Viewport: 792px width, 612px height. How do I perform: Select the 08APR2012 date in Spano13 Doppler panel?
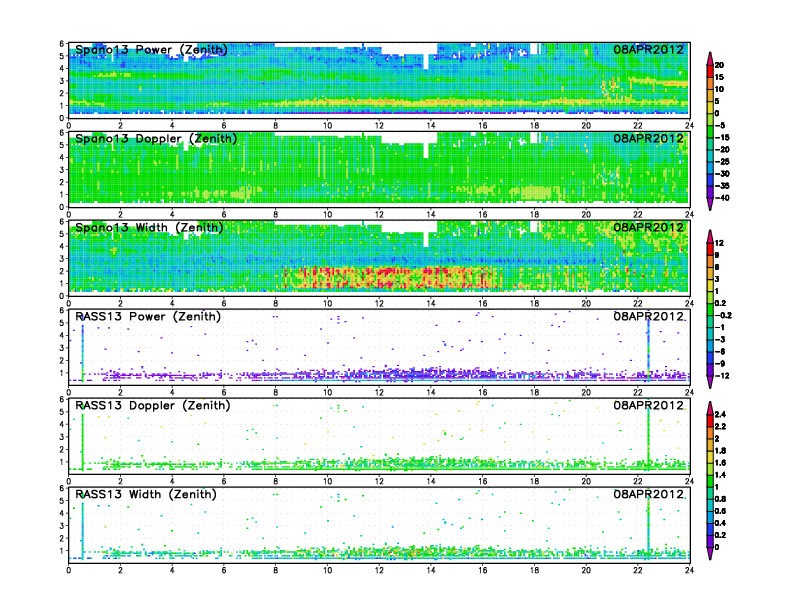pos(649,138)
